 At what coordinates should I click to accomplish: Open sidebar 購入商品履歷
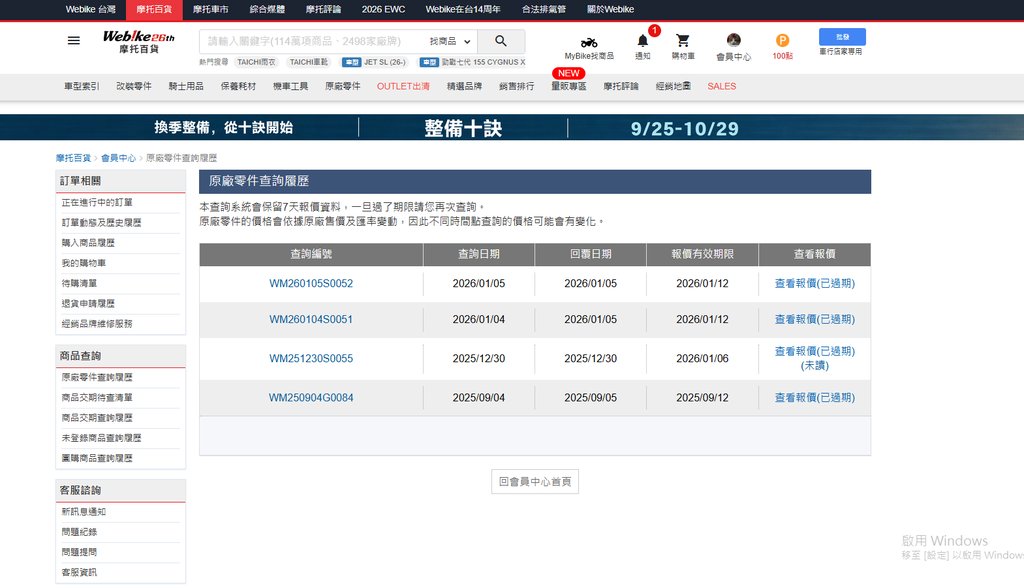coord(88,243)
